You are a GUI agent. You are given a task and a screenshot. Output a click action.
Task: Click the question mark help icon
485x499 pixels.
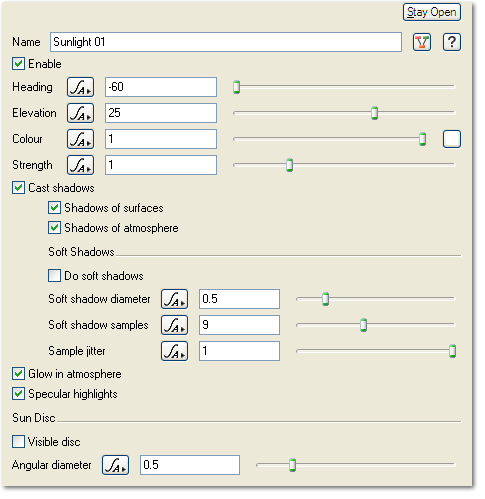(x=452, y=42)
